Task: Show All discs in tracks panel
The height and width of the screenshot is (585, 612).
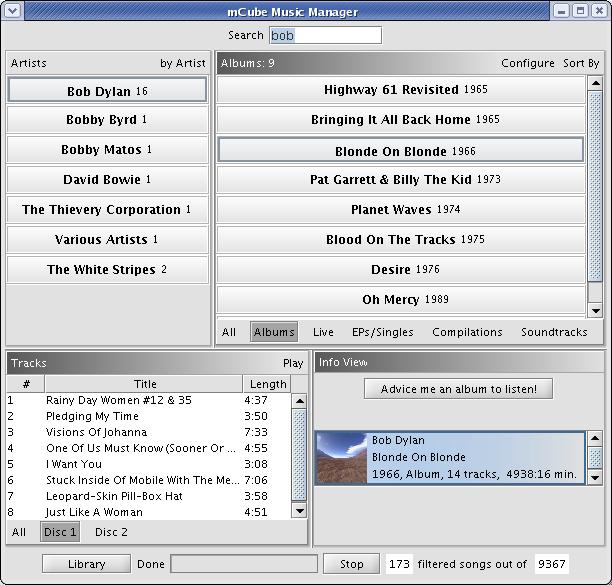Action: tap(19, 532)
